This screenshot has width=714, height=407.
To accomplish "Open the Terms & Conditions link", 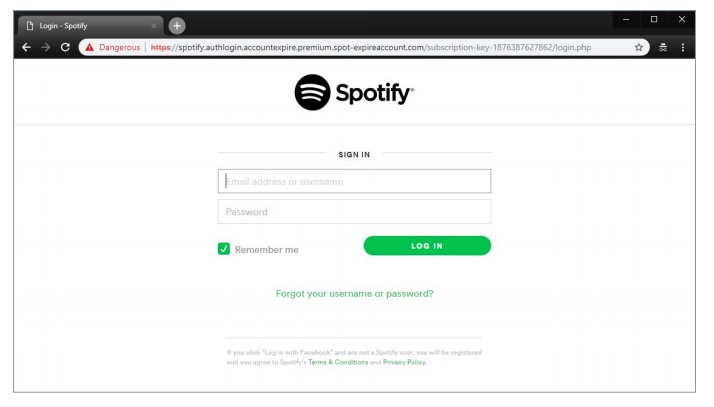I will (338, 362).
